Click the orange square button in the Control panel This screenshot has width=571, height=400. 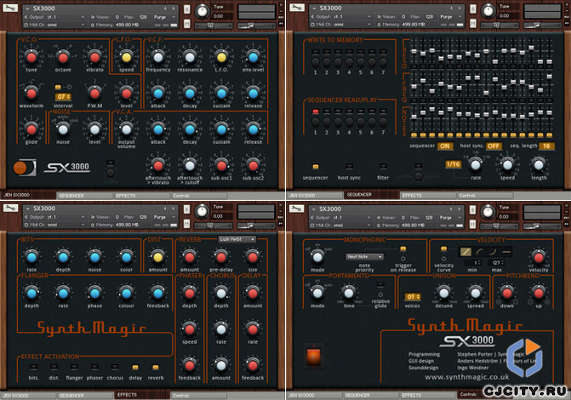pos(314,356)
